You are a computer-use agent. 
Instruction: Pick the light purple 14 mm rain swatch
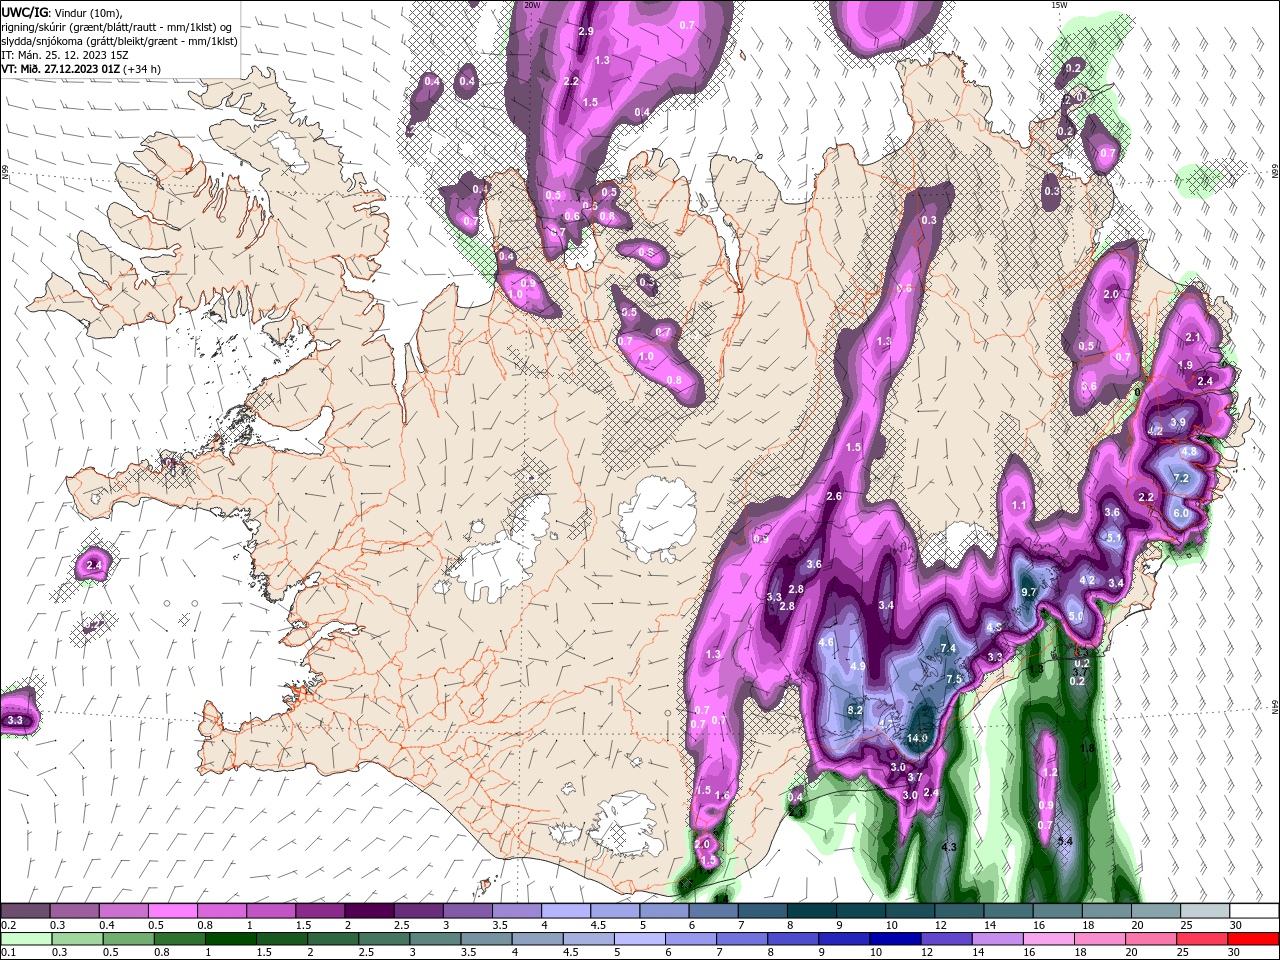click(x=996, y=939)
